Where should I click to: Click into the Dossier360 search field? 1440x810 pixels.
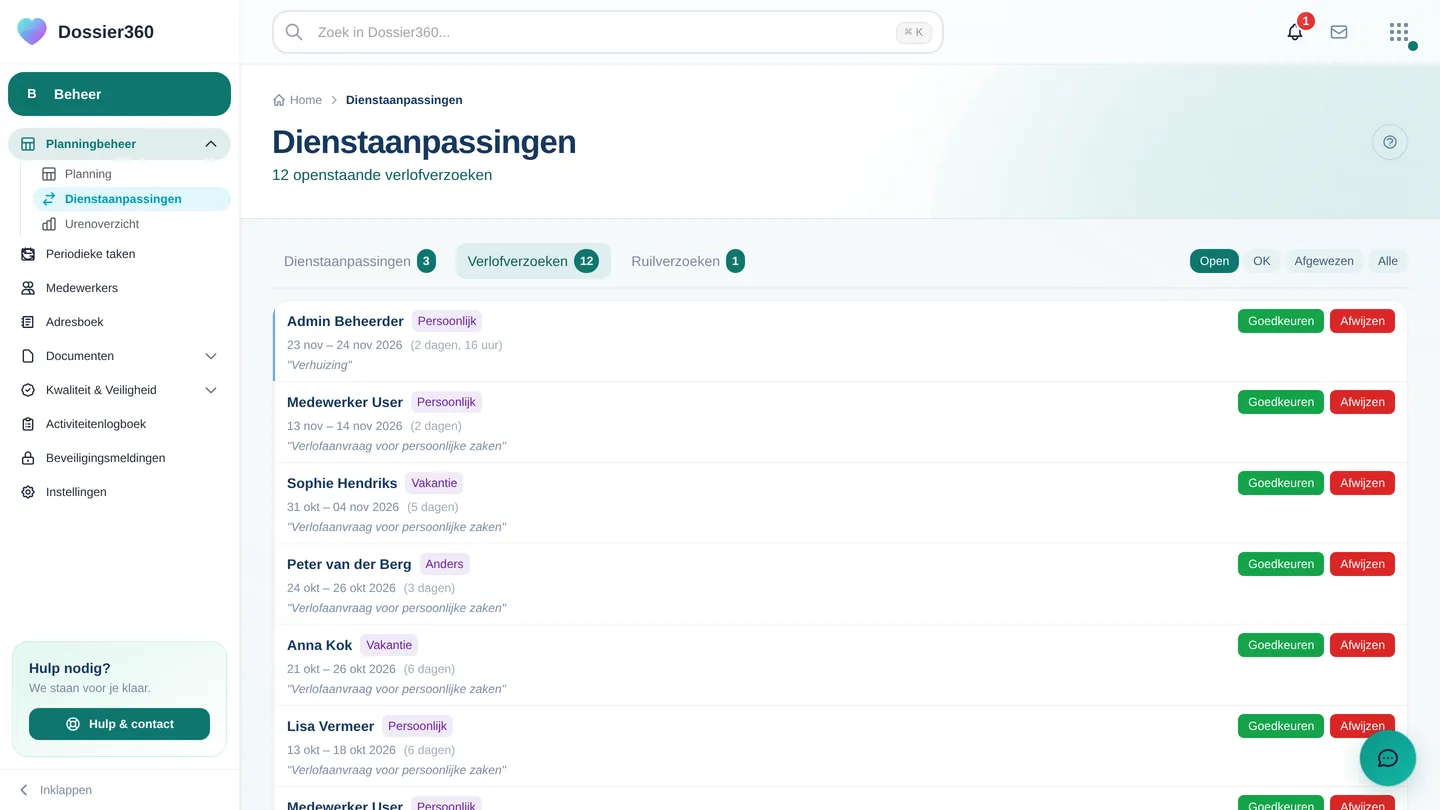[x=608, y=32]
